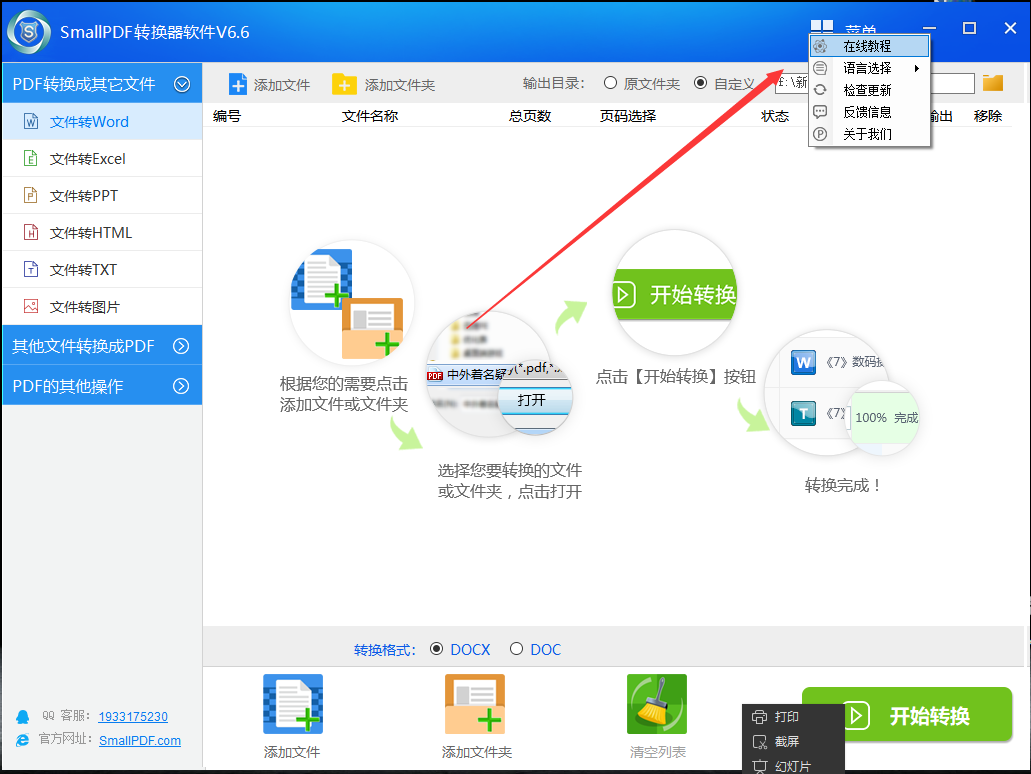Click the 编号 column header
The height and width of the screenshot is (774, 1031).
227,116
